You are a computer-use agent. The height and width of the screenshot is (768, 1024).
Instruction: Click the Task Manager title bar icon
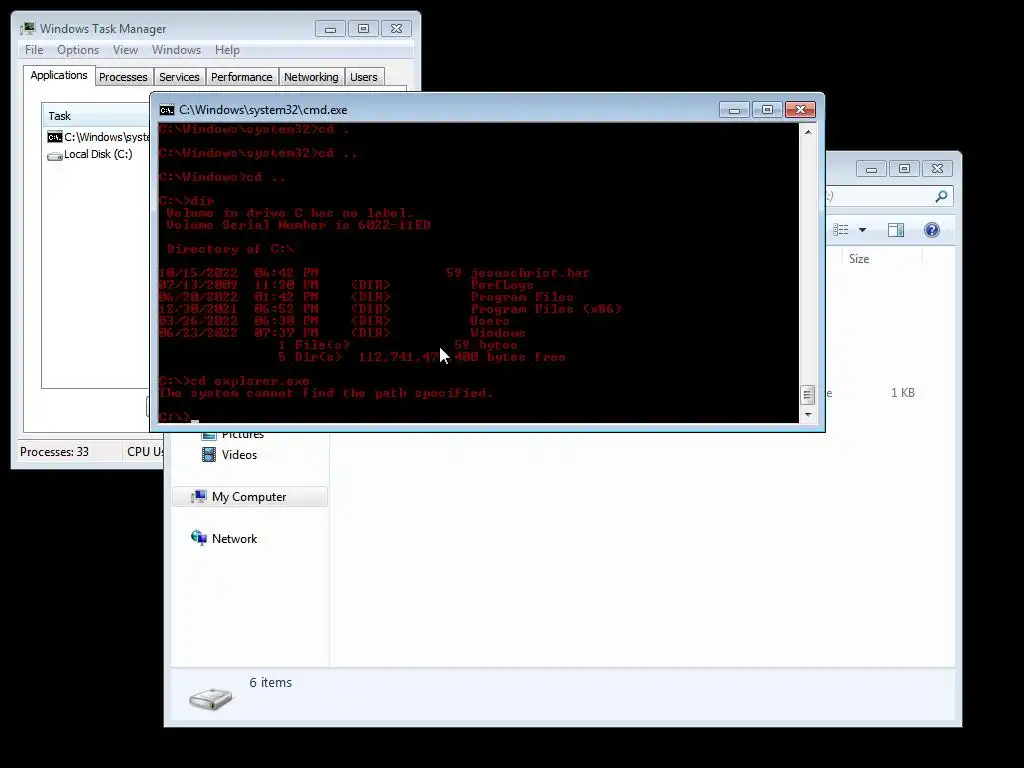tap(27, 29)
